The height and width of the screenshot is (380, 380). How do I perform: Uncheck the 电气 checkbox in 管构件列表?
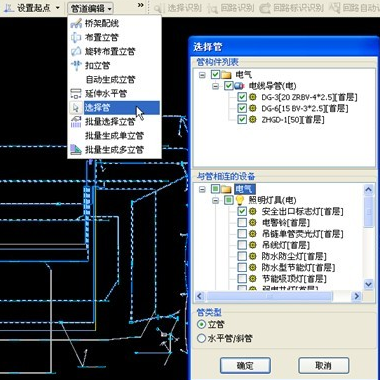click(215, 74)
